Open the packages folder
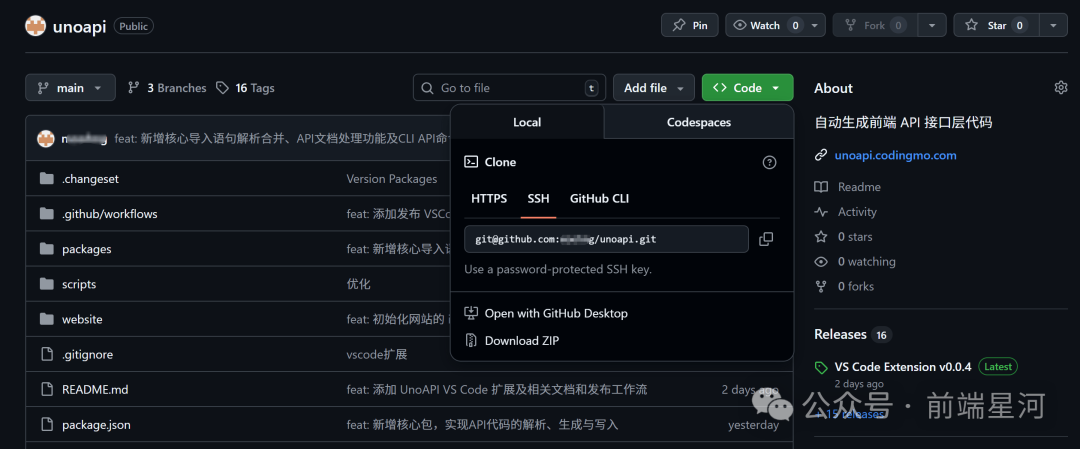The height and width of the screenshot is (449, 1080). pos(86,249)
